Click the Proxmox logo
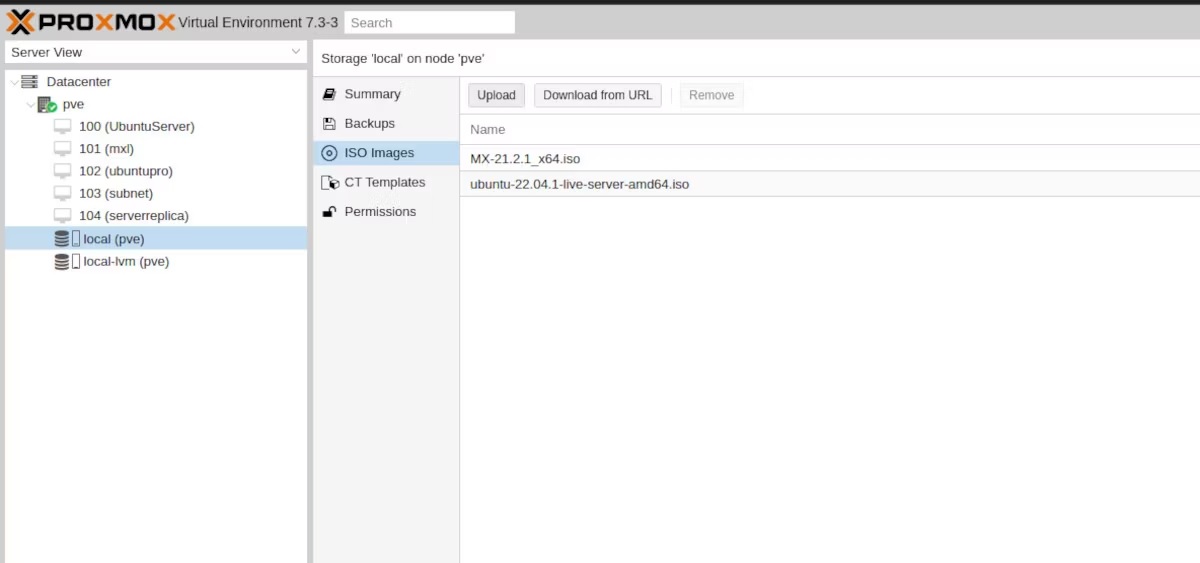The height and width of the screenshot is (563, 1200). click(91, 21)
